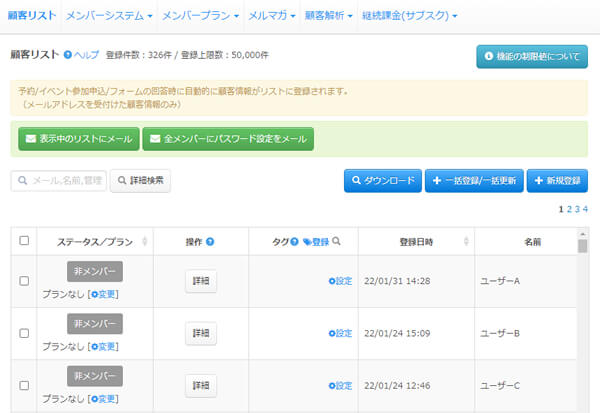Viewport: 600px width, 413px height.
Task: Expand the メンバーシステム dropdown menu
Action: coord(109,17)
